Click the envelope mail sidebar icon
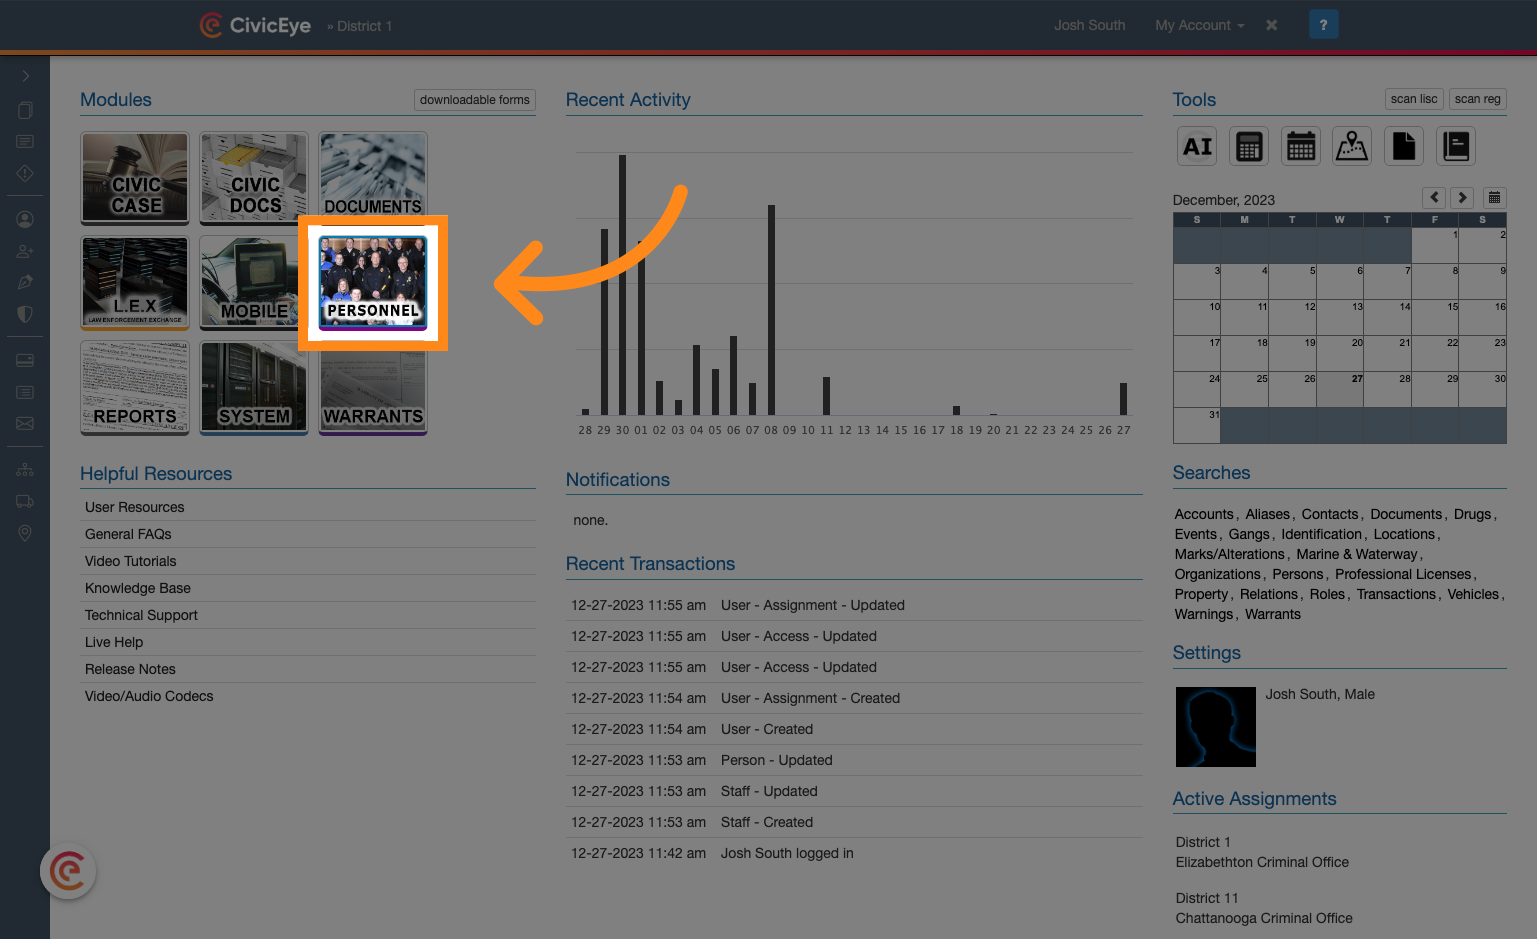 pos(25,424)
